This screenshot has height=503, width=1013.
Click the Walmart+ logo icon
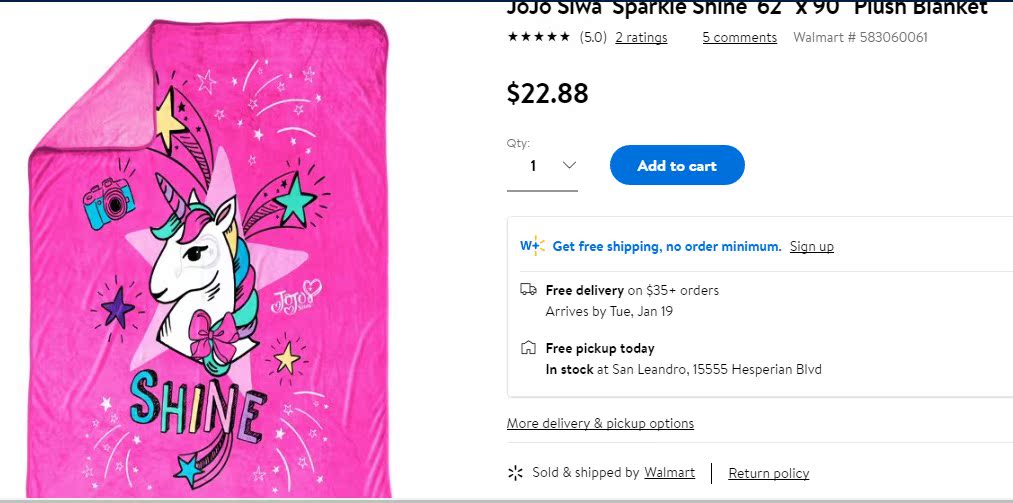coord(531,246)
